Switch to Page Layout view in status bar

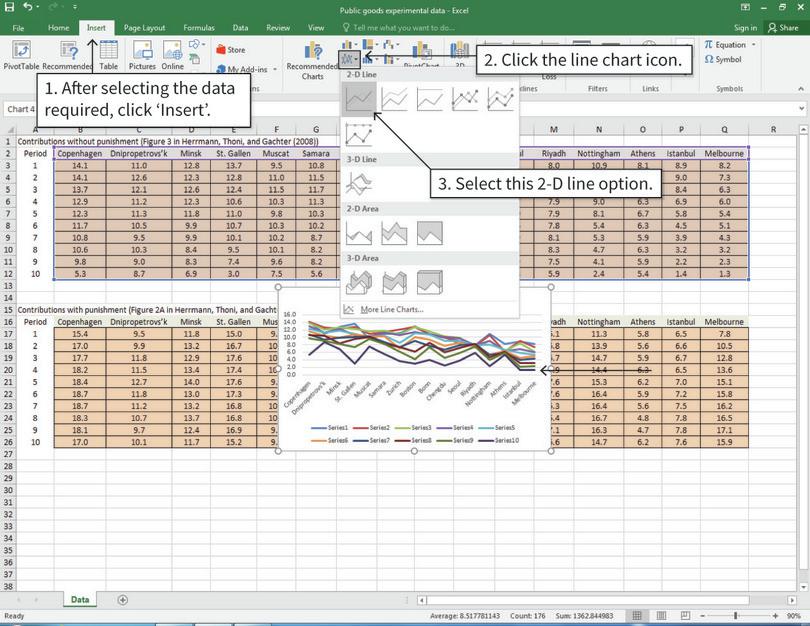point(661,616)
